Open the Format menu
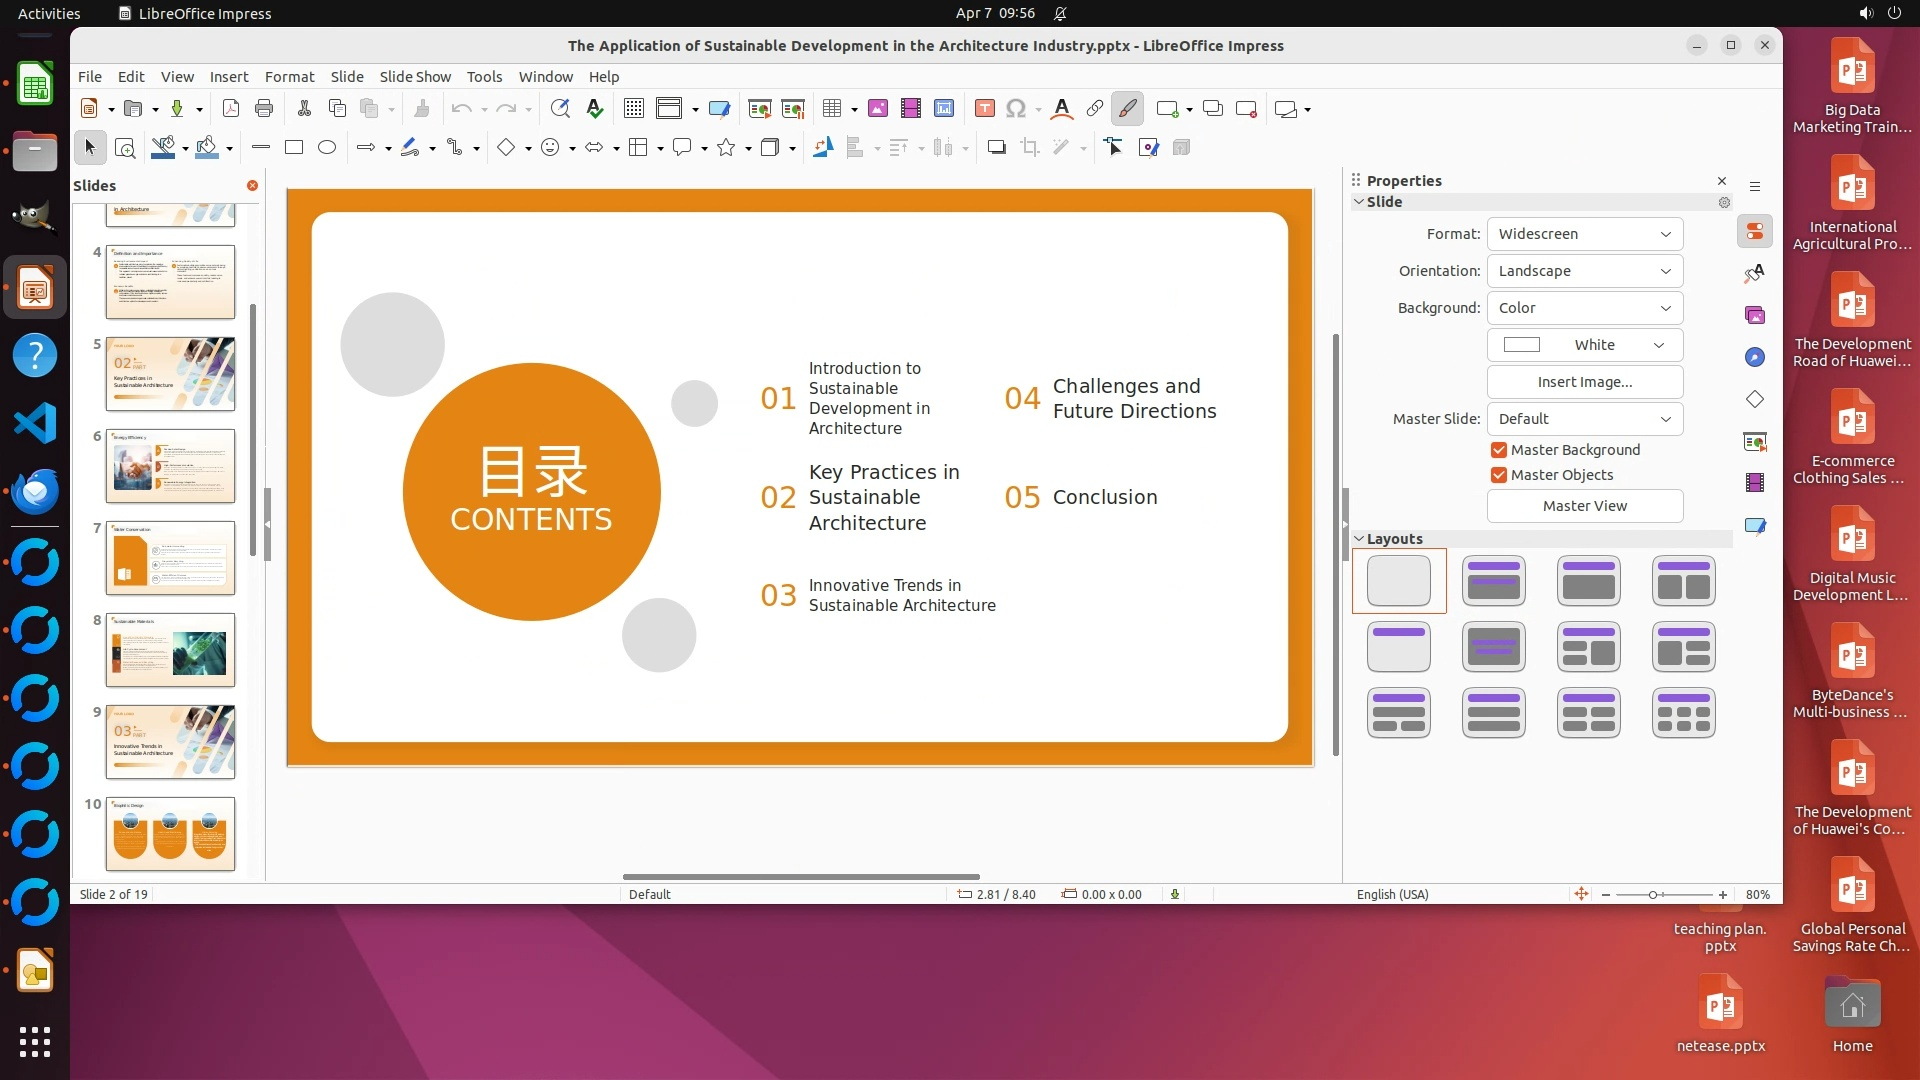The height and width of the screenshot is (1080, 1920). [289, 77]
